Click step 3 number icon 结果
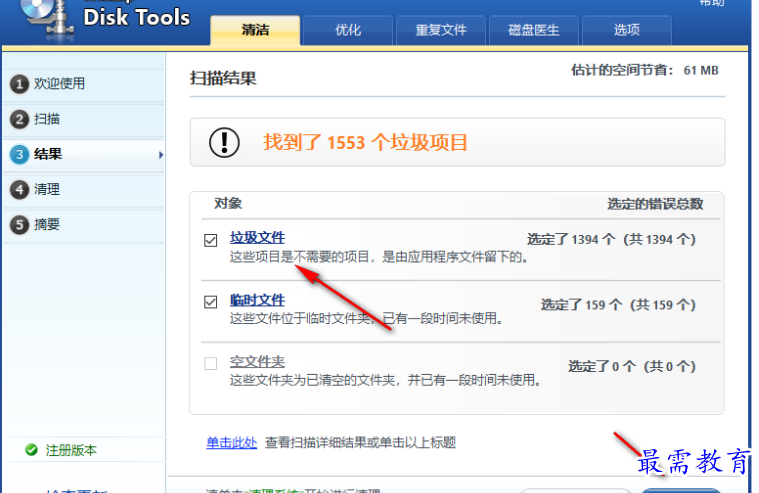The width and height of the screenshot is (759, 493). pyautogui.click(x=19, y=154)
